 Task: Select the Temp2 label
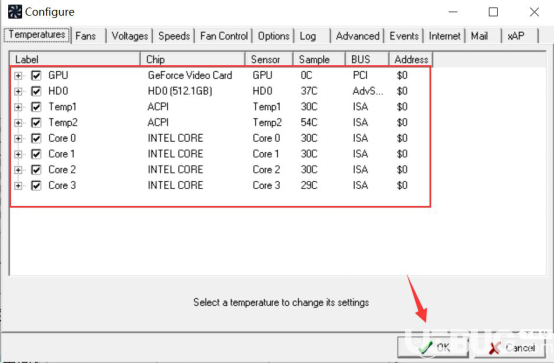click(x=63, y=123)
